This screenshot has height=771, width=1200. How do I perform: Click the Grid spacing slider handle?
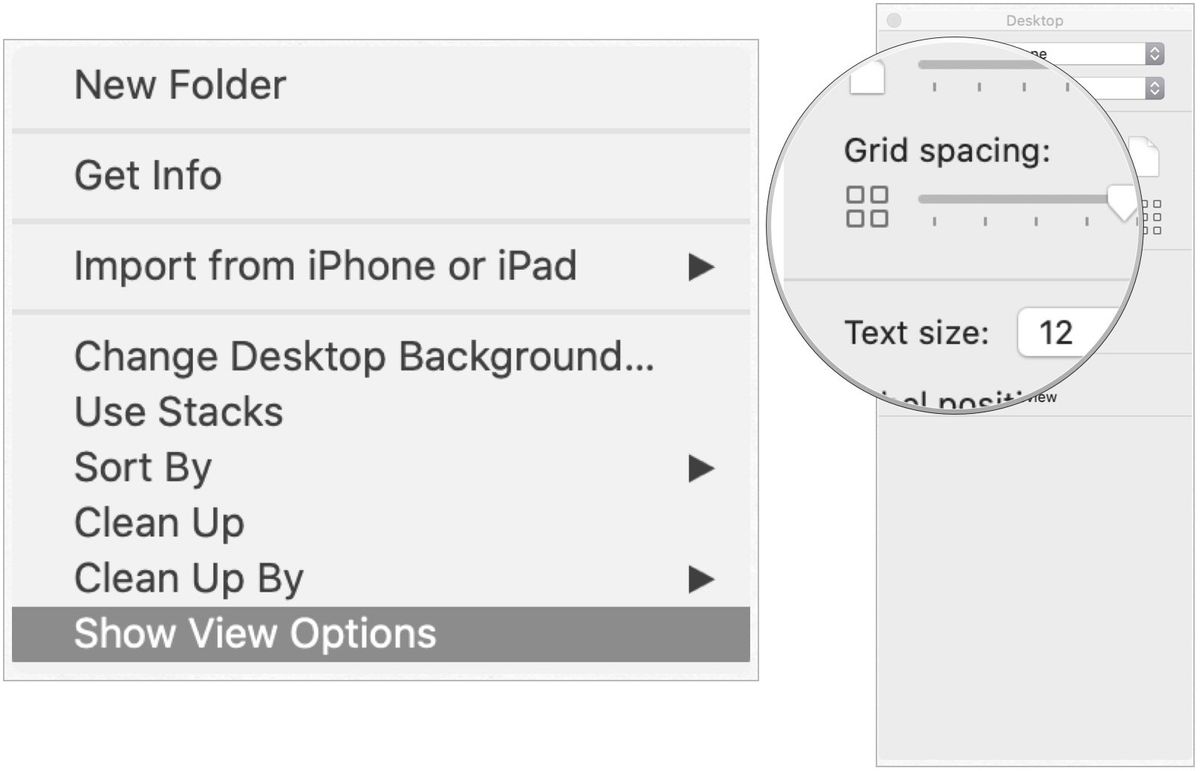pos(1122,201)
